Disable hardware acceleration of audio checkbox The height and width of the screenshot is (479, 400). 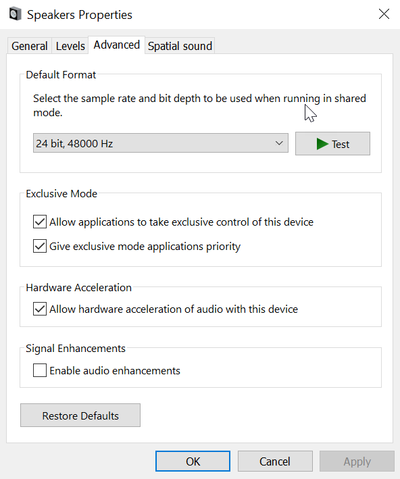[x=40, y=309]
